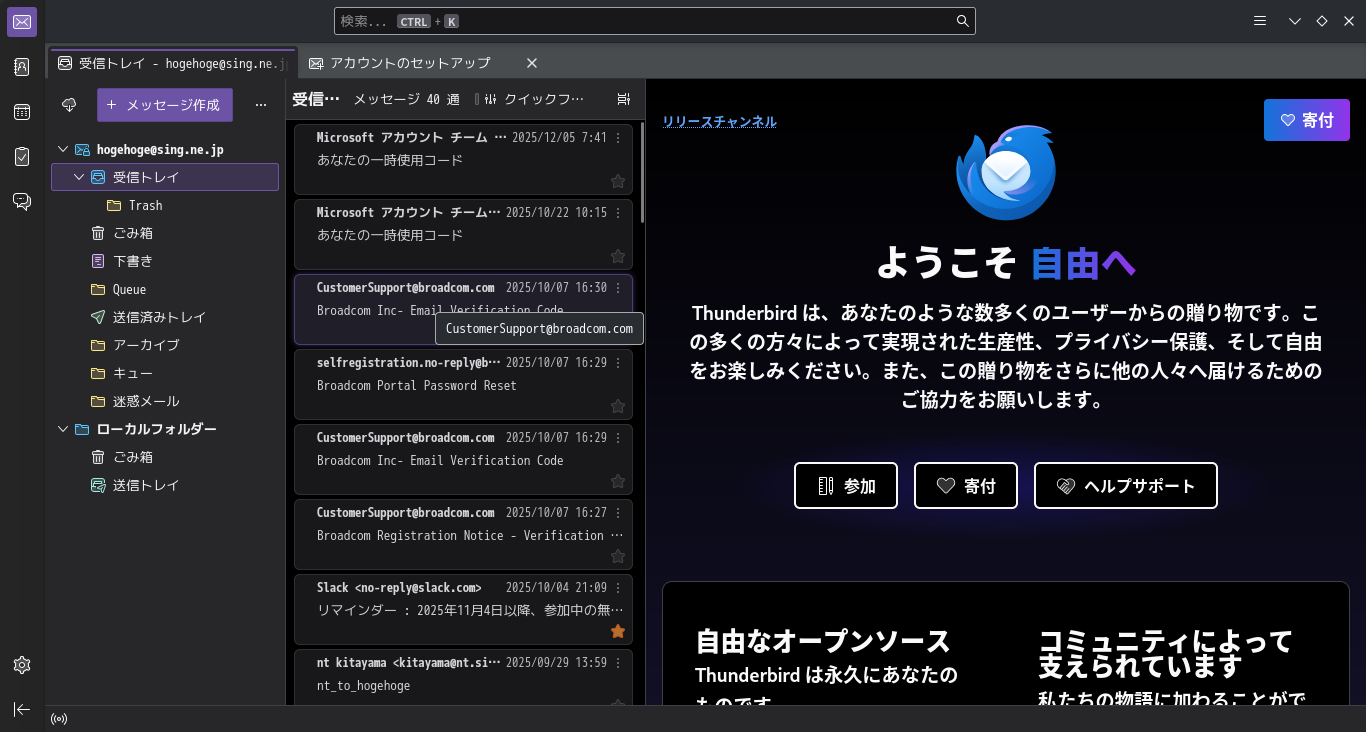Select 下書き drafts folder
This screenshot has width=1366, height=732.
(x=165, y=261)
